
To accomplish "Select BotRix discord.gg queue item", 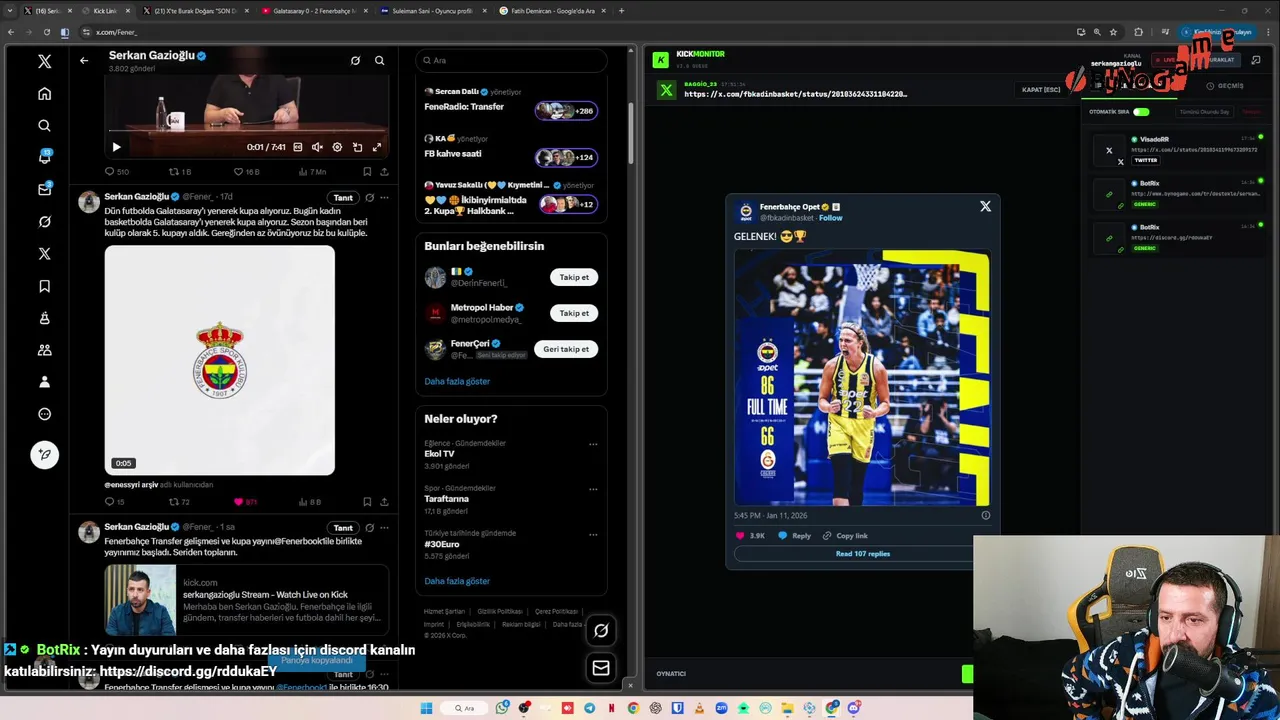I will [1179, 238].
